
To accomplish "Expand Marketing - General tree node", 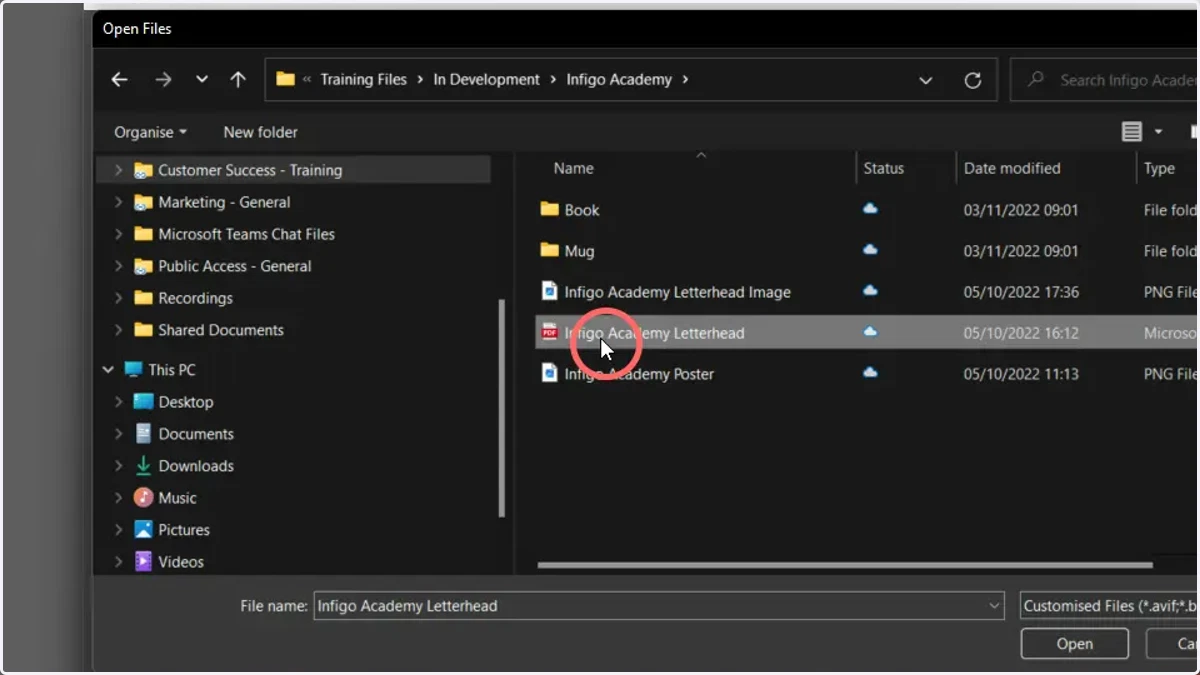I will click(x=118, y=202).
